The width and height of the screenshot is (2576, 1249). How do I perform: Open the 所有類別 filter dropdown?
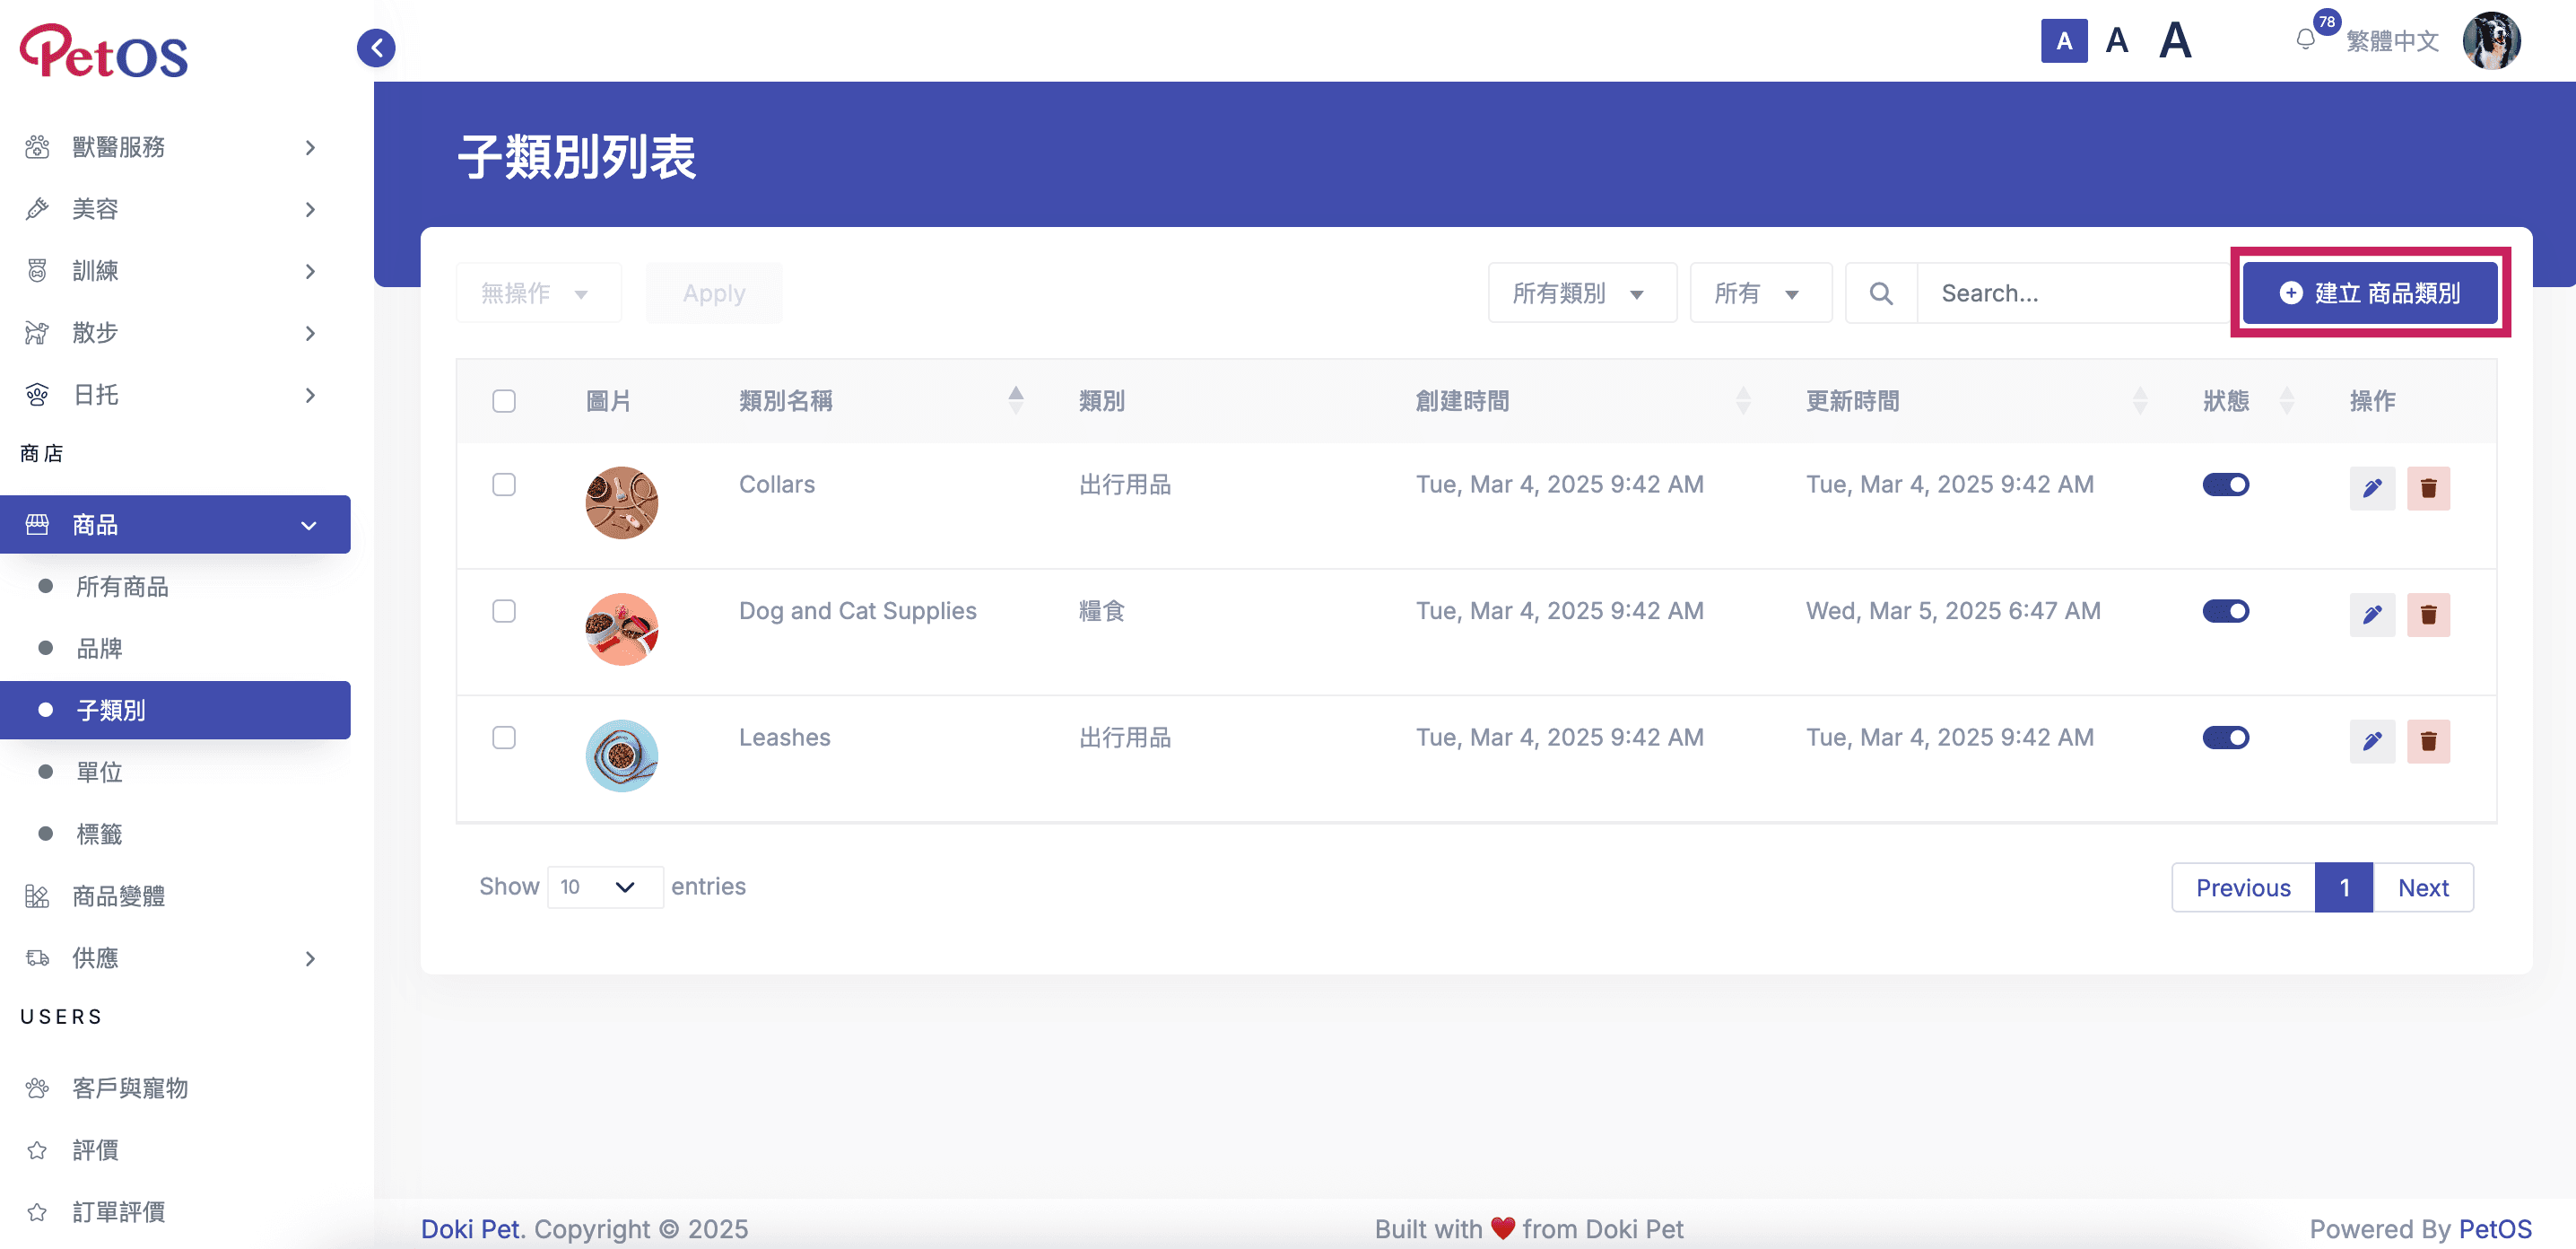pos(1581,293)
